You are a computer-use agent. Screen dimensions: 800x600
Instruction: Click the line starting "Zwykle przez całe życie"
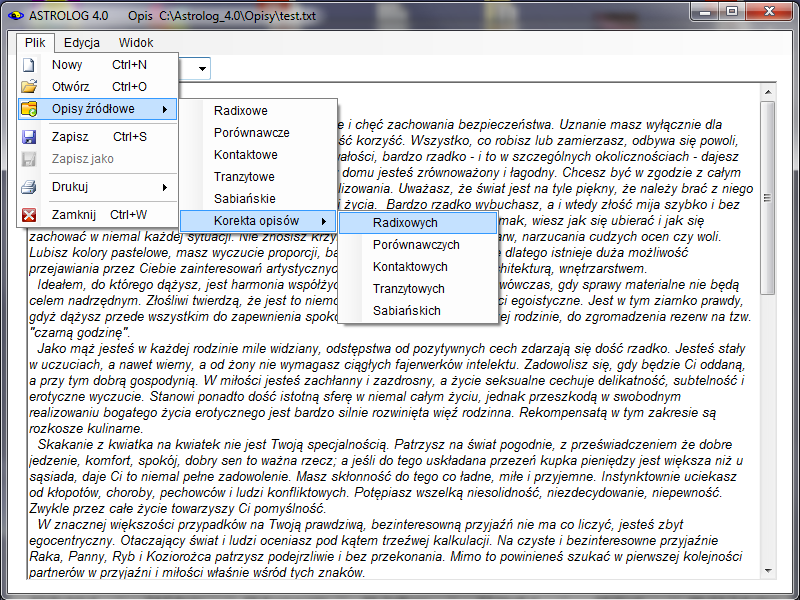[x=178, y=509]
